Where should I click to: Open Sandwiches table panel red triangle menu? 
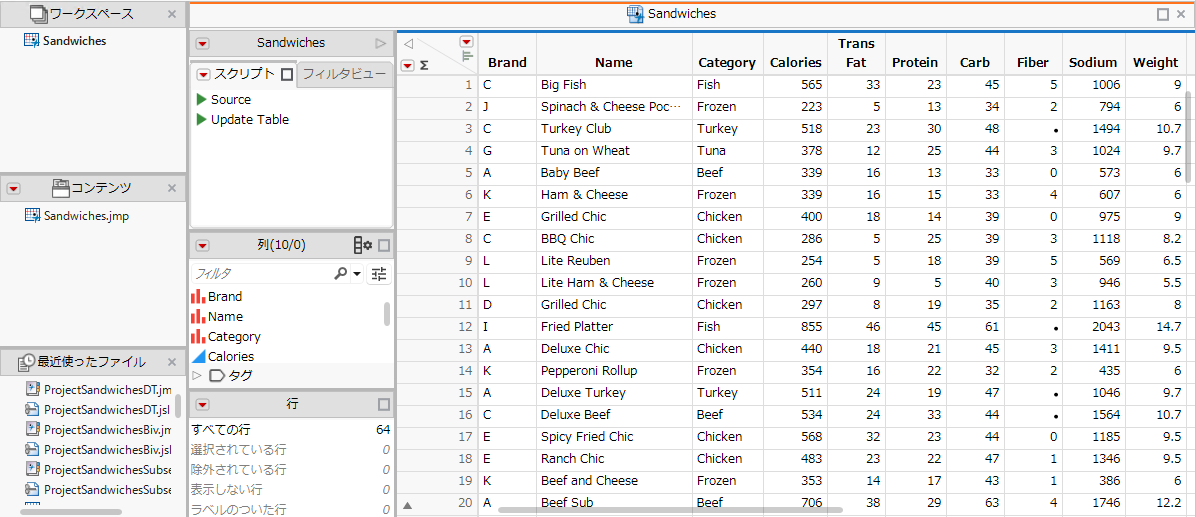tap(203, 43)
